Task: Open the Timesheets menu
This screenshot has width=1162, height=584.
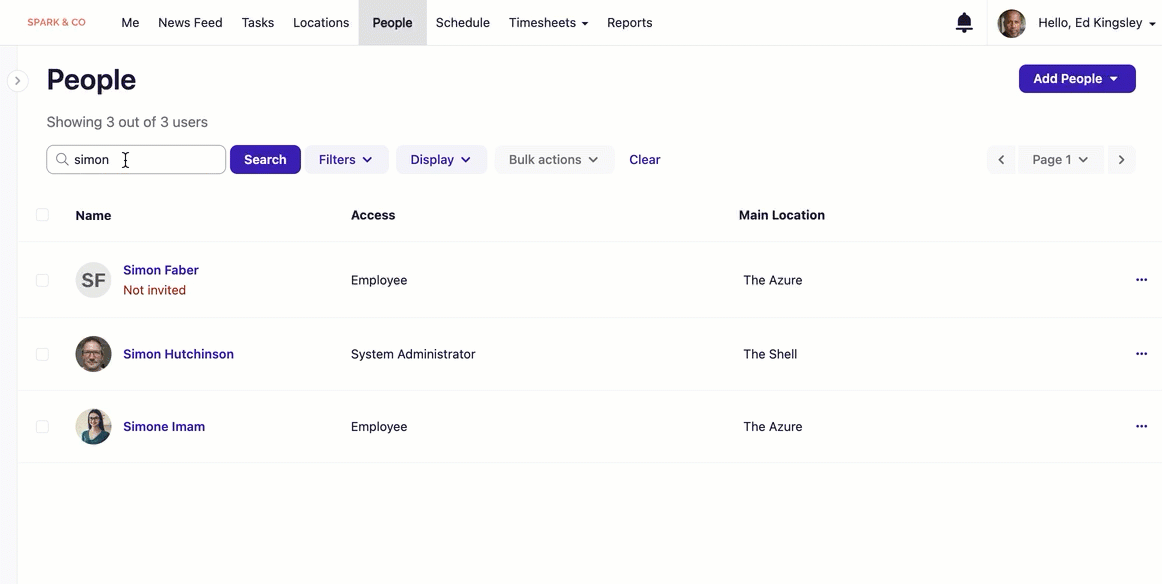Action: (548, 23)
